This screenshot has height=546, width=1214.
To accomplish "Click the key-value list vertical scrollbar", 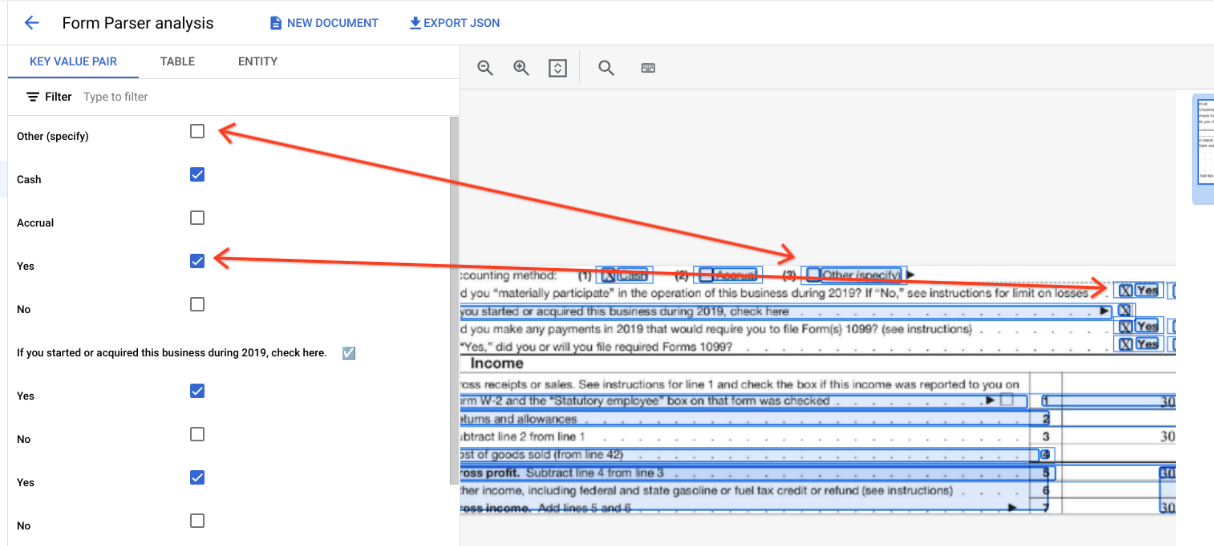I will click(454, 300).
